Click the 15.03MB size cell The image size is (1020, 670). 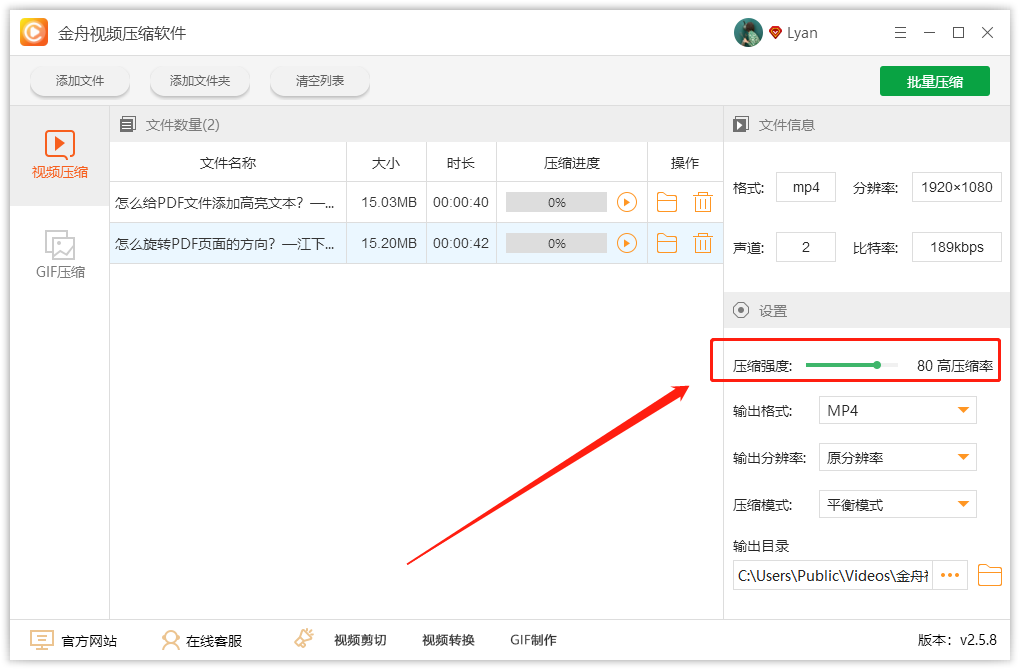tap(389, 202)
